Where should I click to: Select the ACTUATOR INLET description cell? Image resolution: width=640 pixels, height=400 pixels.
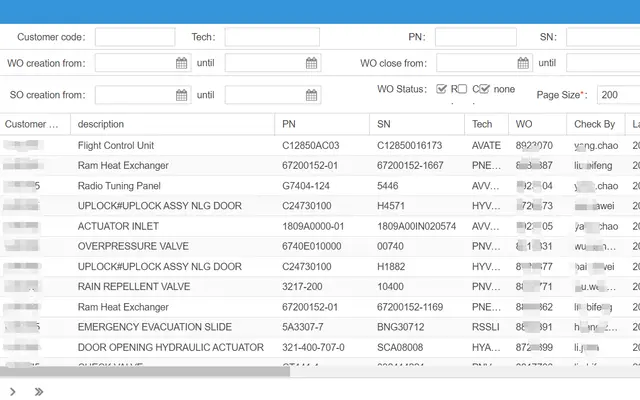point(173,227)
